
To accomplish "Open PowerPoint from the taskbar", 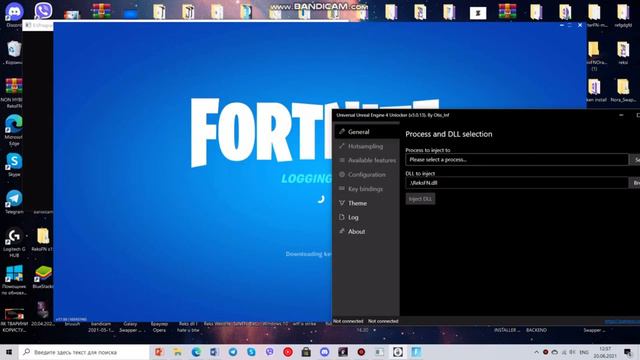I will click(x=159, y=352).
